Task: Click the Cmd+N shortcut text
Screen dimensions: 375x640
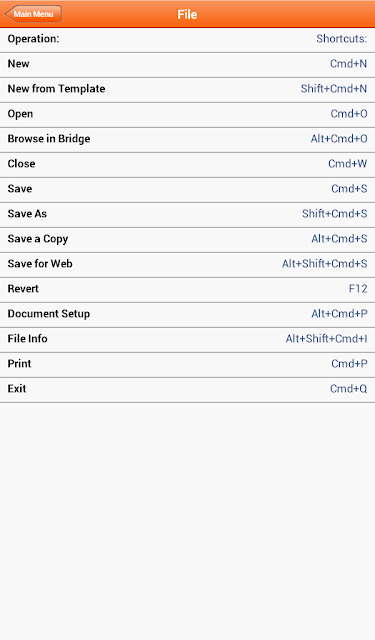Action: [348, 64]
